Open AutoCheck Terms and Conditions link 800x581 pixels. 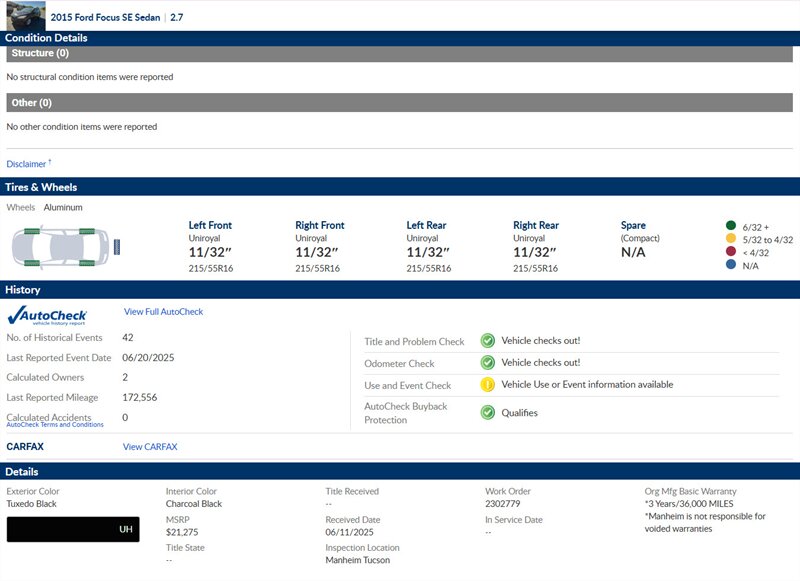click(55, 425)
